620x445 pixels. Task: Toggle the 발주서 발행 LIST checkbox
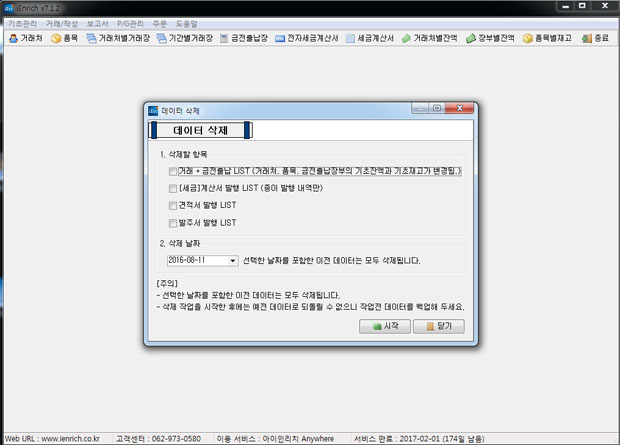pos(173,222)
